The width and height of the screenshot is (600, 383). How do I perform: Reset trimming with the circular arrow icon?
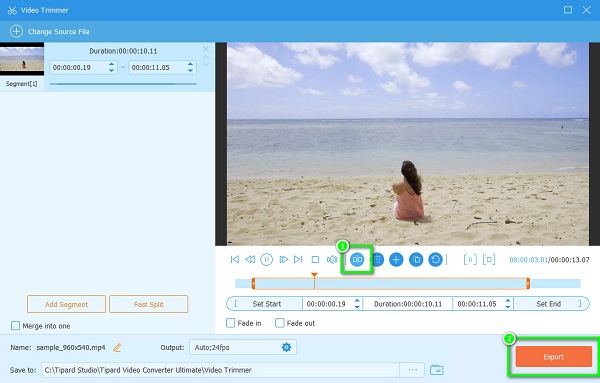click(x=435, y=260)
